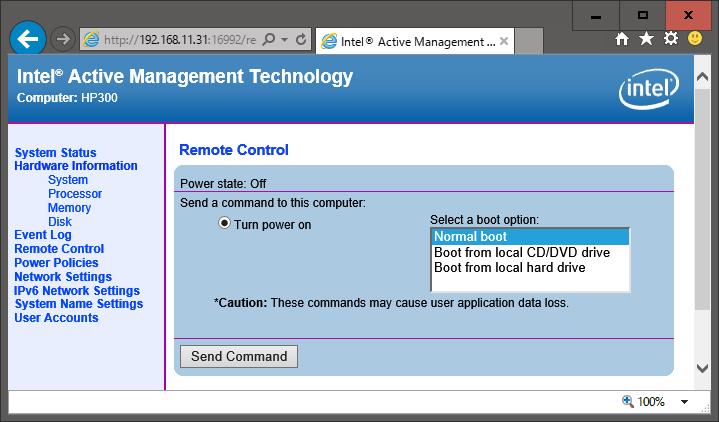This screenshot has width=719, height=422.
Task: Close the browser window
Action: coord(688,16)
